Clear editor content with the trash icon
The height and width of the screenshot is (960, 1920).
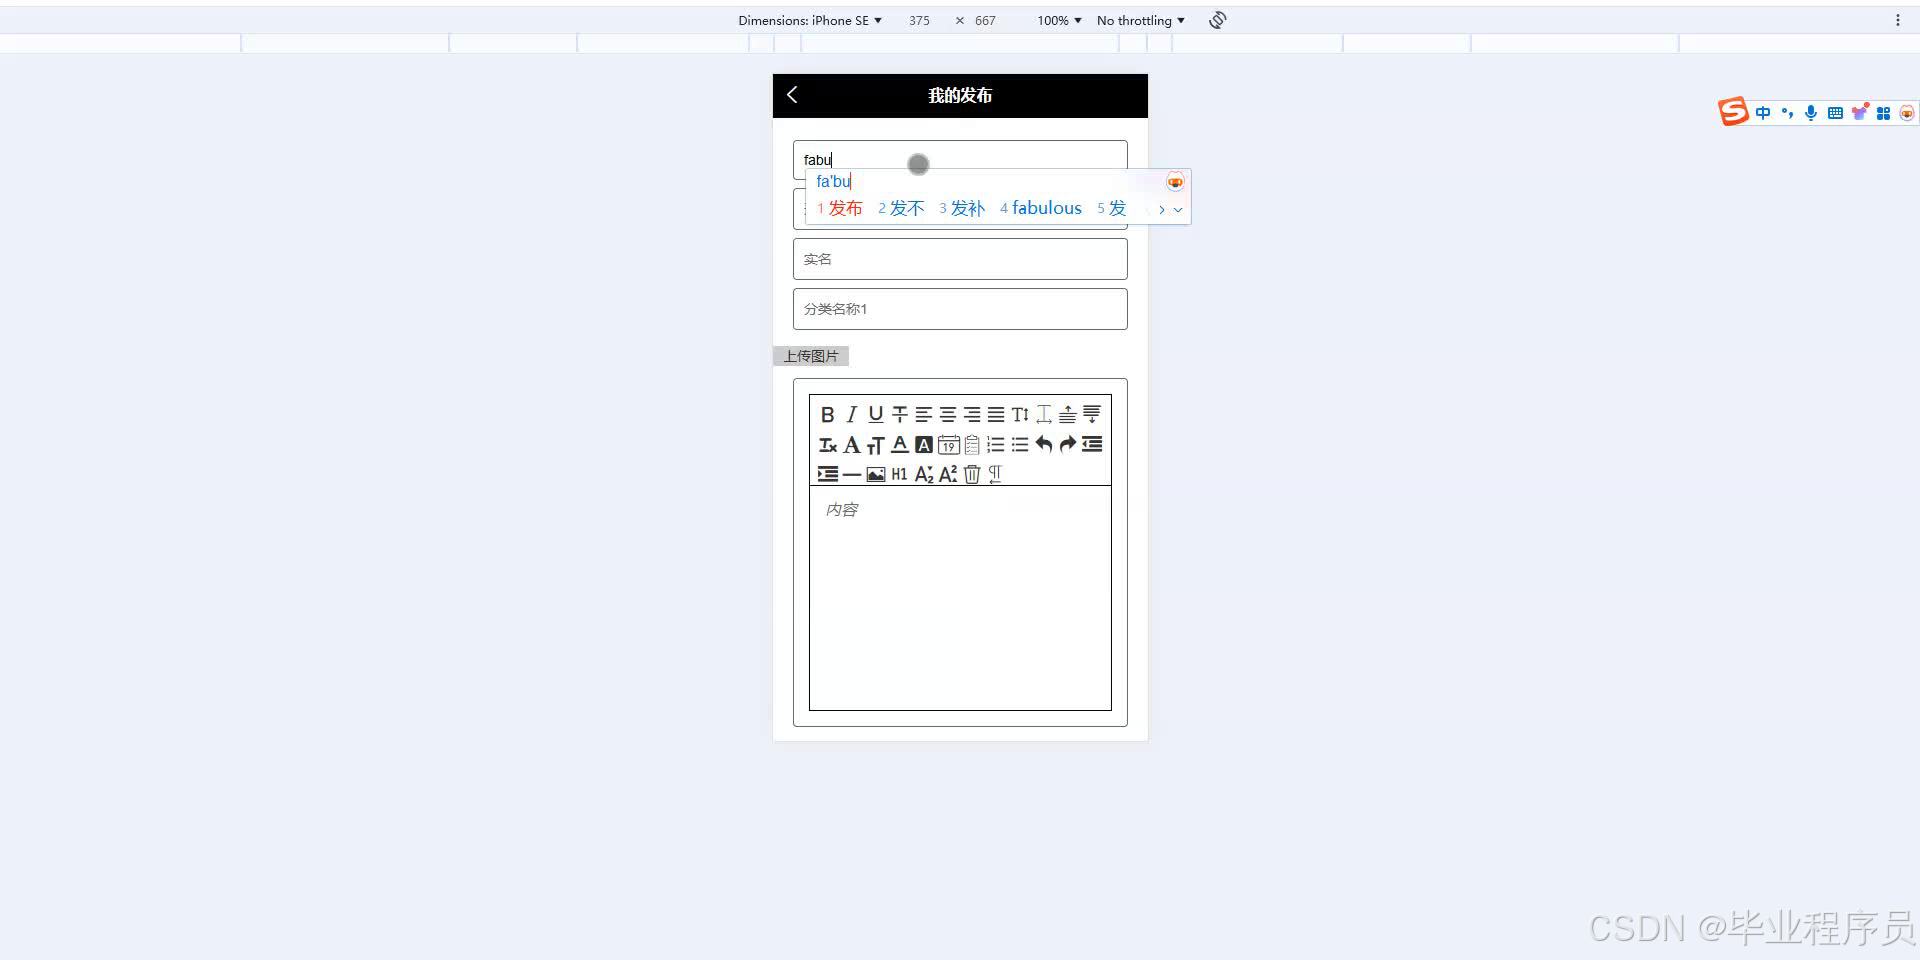tap(971, 474)
